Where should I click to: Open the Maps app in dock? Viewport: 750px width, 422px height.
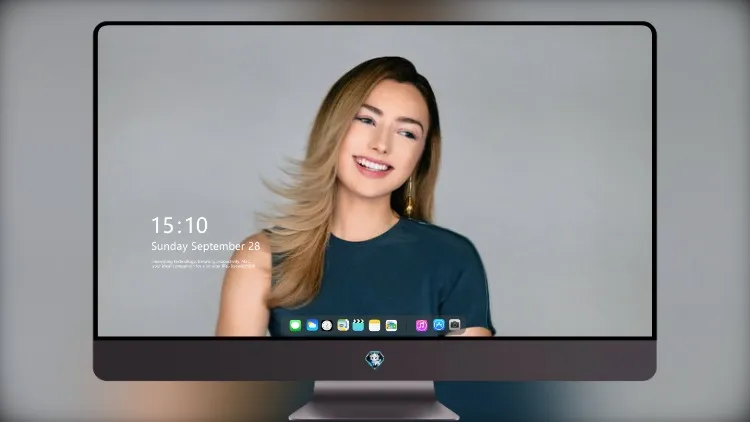[x=342, y=325]
